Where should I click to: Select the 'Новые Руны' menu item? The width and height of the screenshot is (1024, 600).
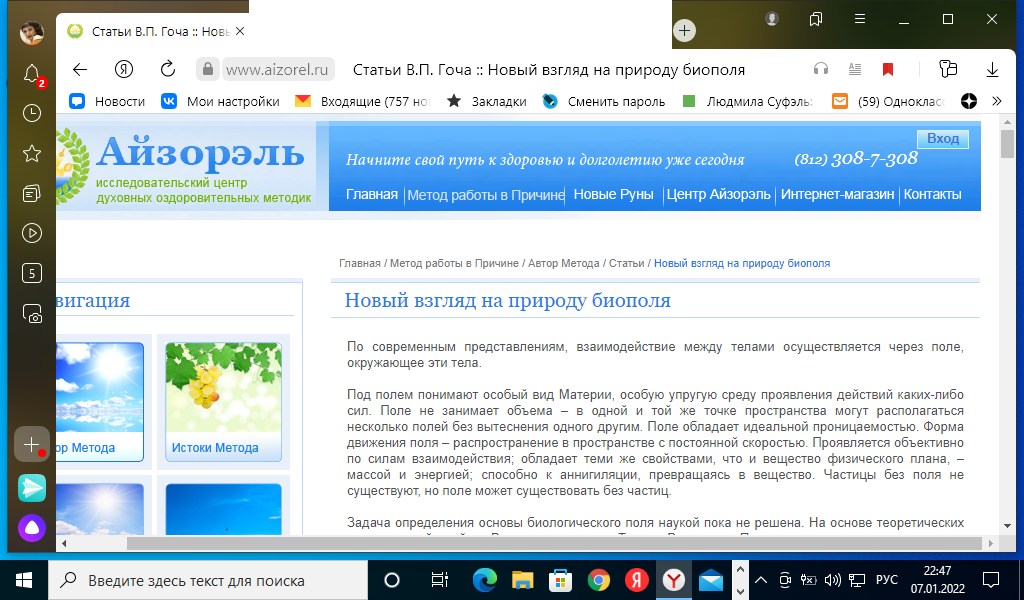coord(614,194)
